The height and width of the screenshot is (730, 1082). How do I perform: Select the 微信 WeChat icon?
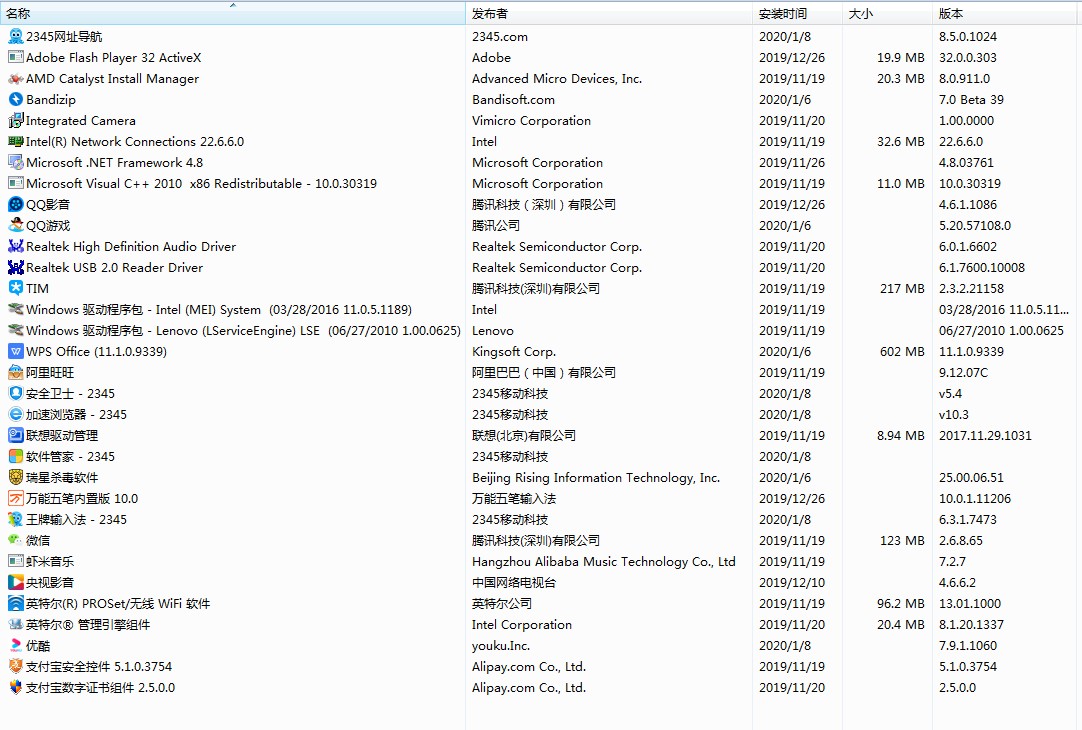pyautogui.click(x=15, y=540)
